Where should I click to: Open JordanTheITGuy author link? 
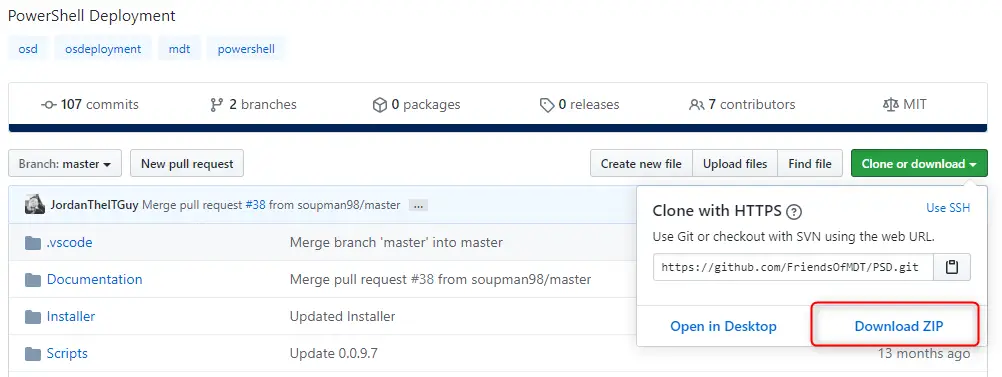point(94,205)
